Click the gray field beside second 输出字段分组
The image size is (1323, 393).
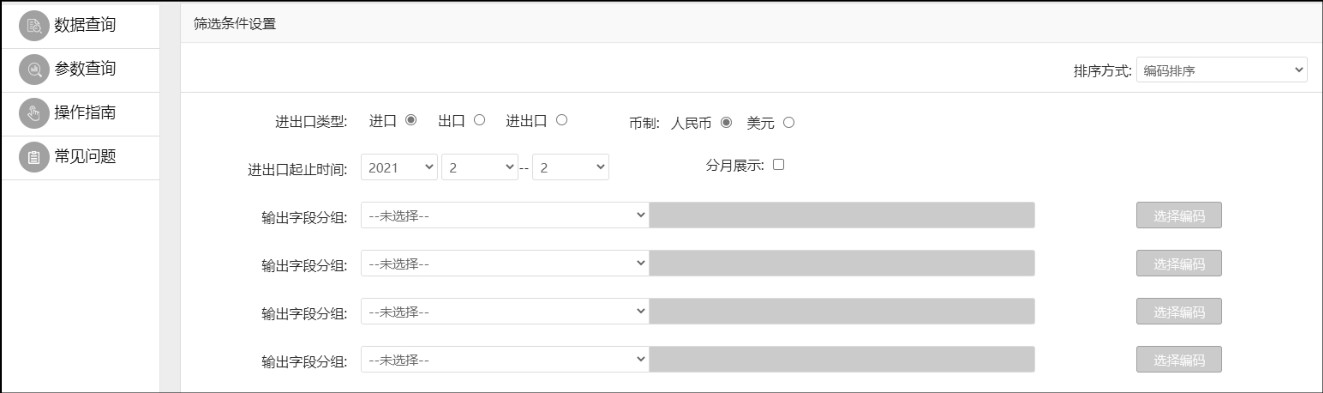842,263
